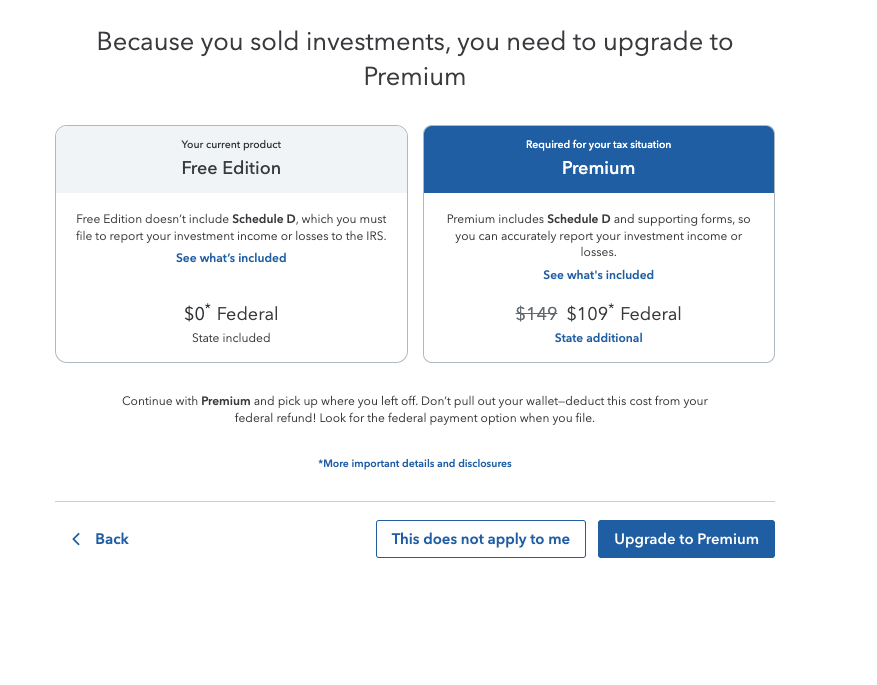Click bold Schedule D in Premium description

[578, 219]
